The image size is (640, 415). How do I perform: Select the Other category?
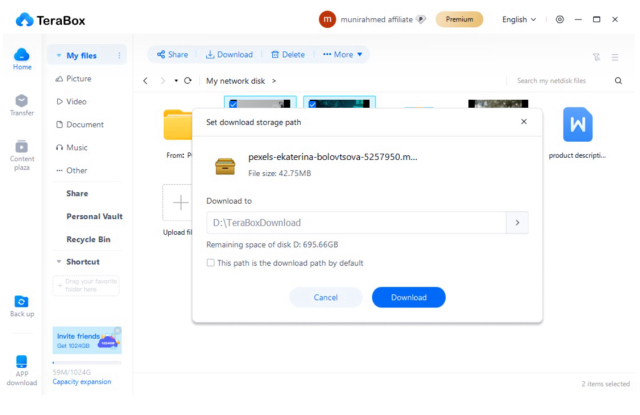pos(71,170)
